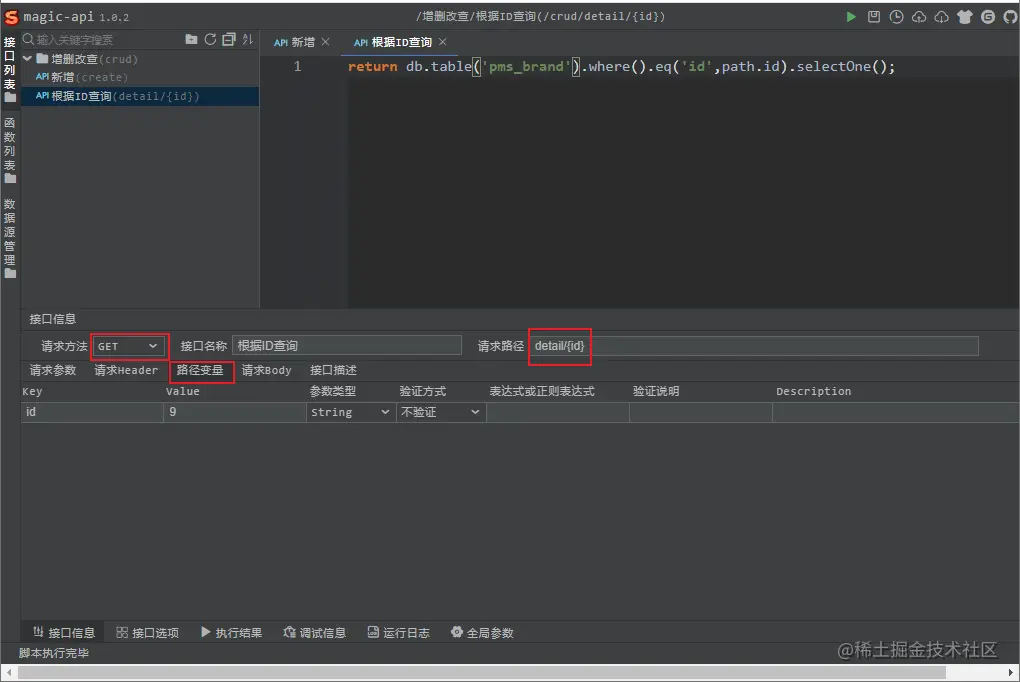Viewport: 1020px width, 682px height.
Task: Select the 增删改查(crud) folder
Action: [87, 59]
